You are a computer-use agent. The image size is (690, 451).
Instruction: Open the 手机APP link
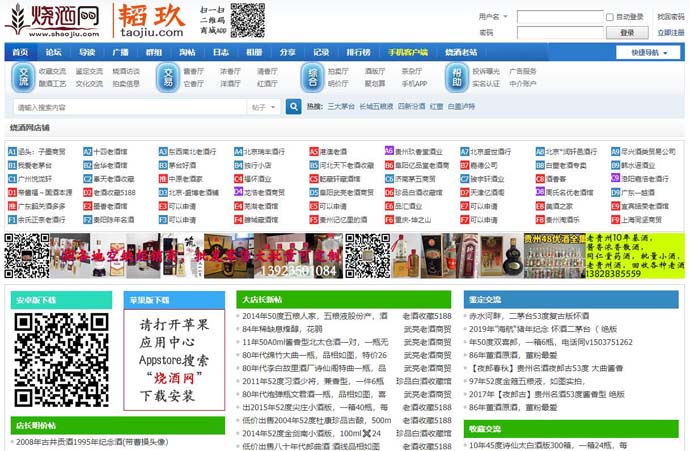(414, 84)
